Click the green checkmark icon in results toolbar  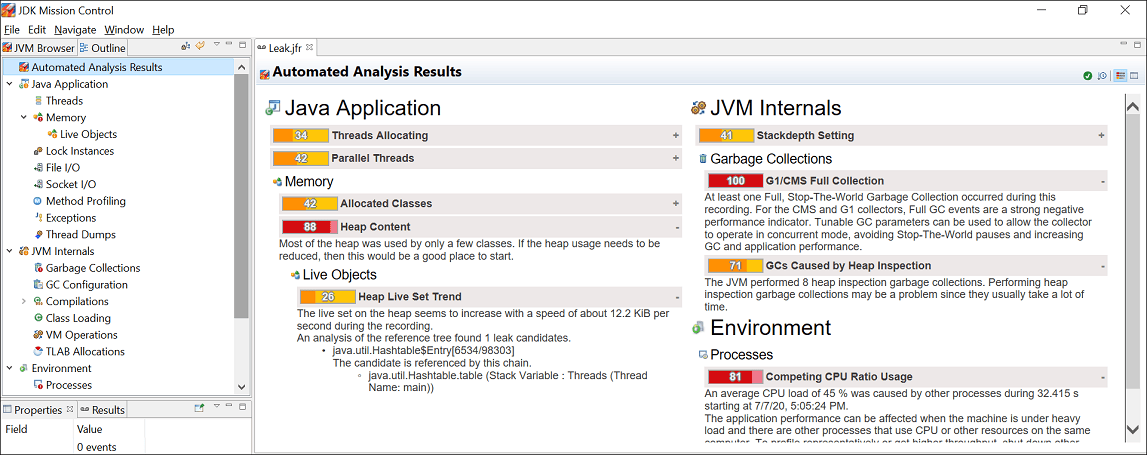coord(1088,76)
